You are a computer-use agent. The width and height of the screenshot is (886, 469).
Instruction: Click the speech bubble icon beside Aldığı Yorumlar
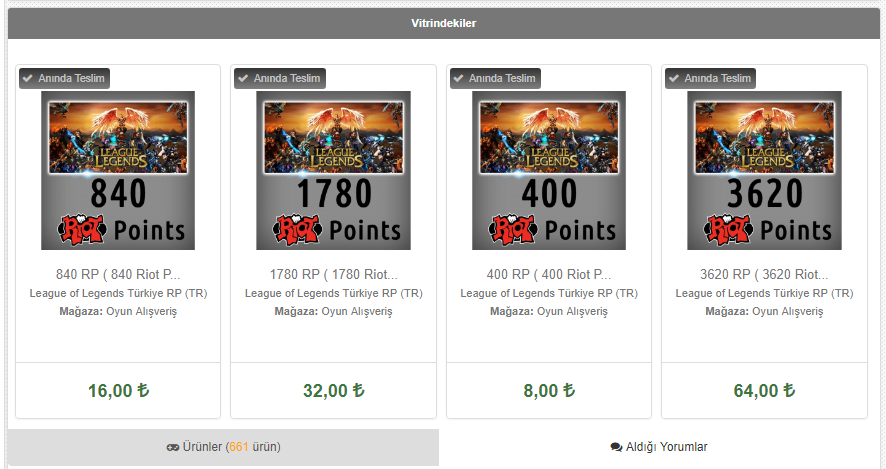click(616, 447)
